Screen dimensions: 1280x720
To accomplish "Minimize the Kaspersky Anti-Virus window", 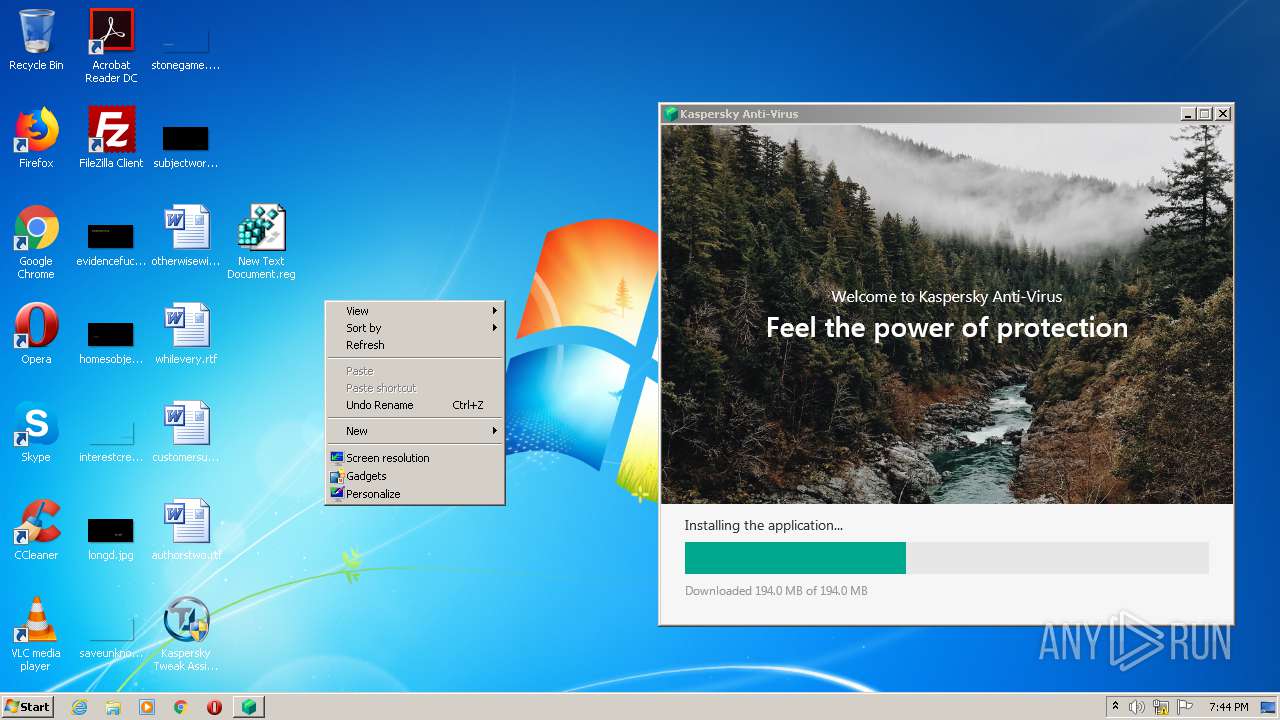I will 1188,114.
